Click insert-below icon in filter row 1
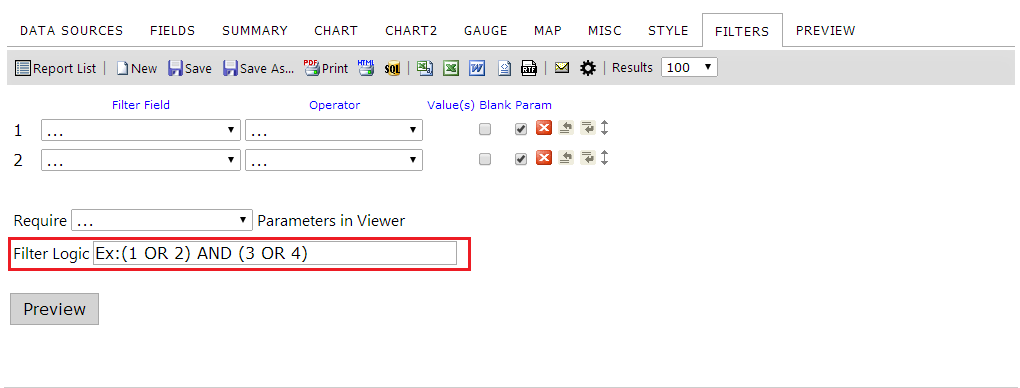 pos(588,128)
